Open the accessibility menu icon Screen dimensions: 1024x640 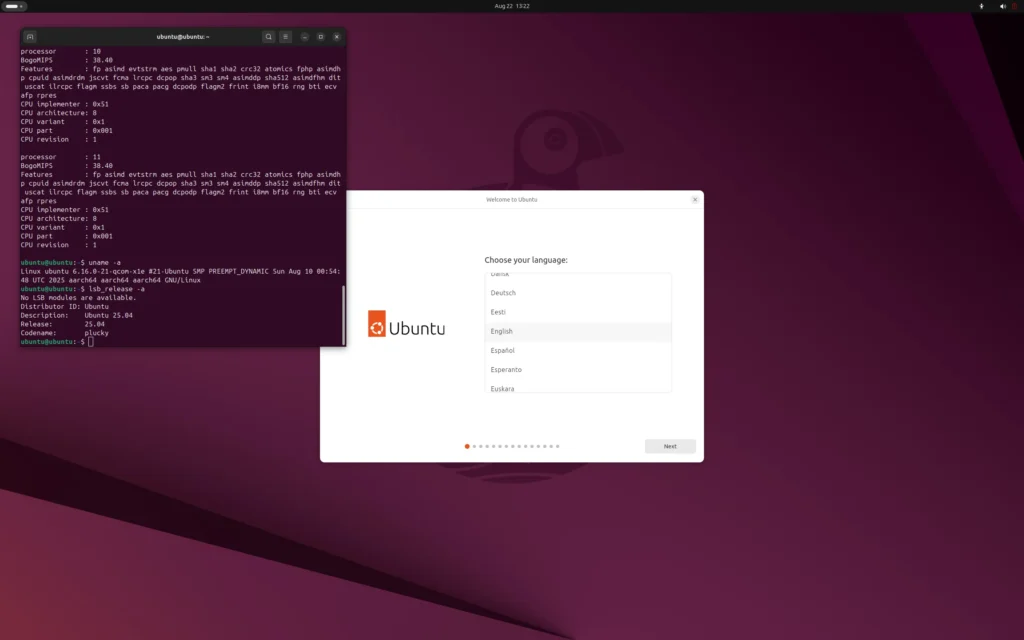[981, 6]
